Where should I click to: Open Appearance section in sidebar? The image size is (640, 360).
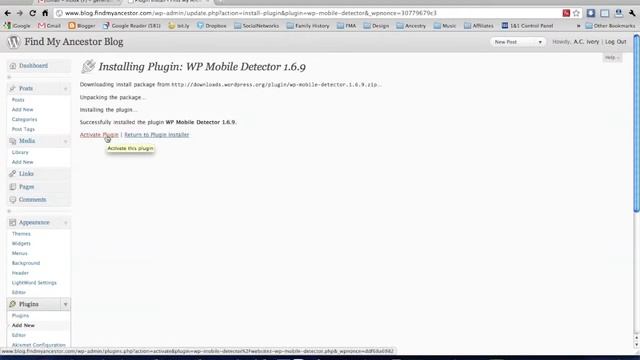[34, 222]
